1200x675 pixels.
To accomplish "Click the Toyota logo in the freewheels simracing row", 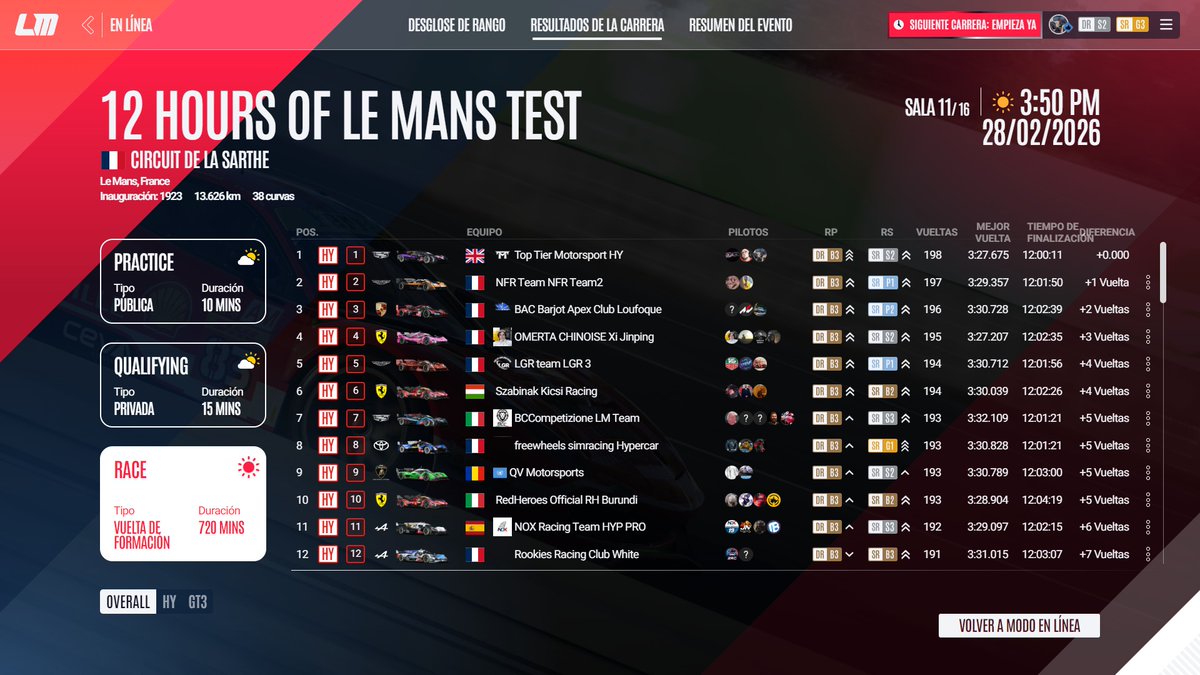I will 380,445.
